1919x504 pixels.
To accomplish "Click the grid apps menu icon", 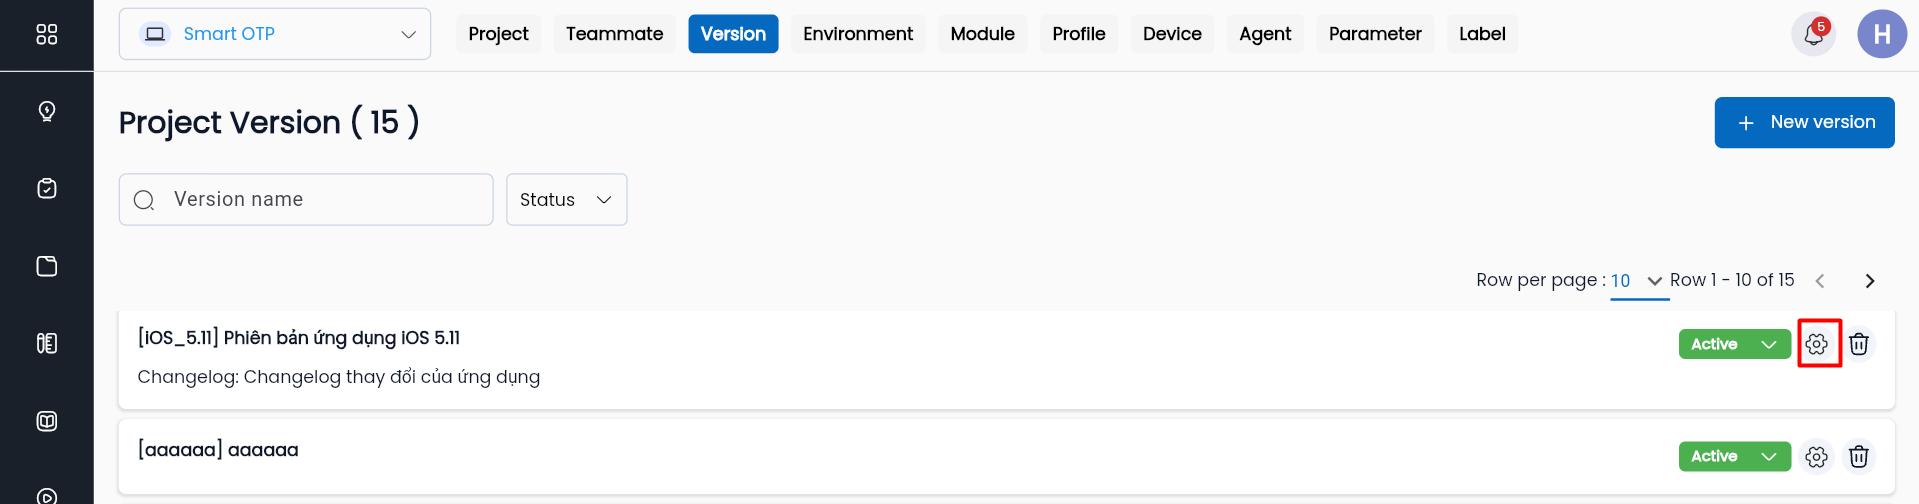I will (x=47, y=34).
